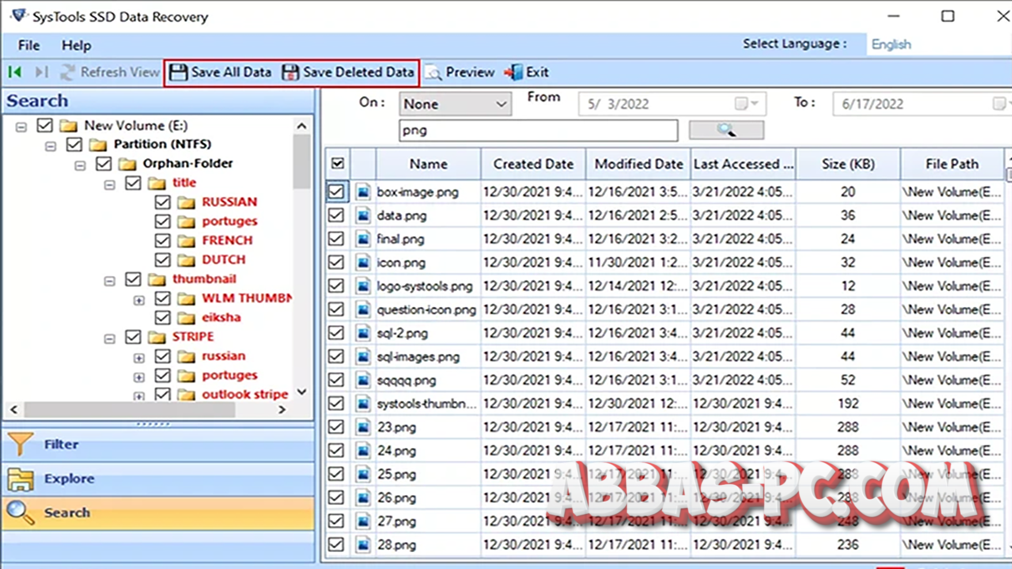The image size is (1012, 569).
Task: Uncheck the box-image.png file checkbox
Action: pyautogui.click(x=336, y=191)
